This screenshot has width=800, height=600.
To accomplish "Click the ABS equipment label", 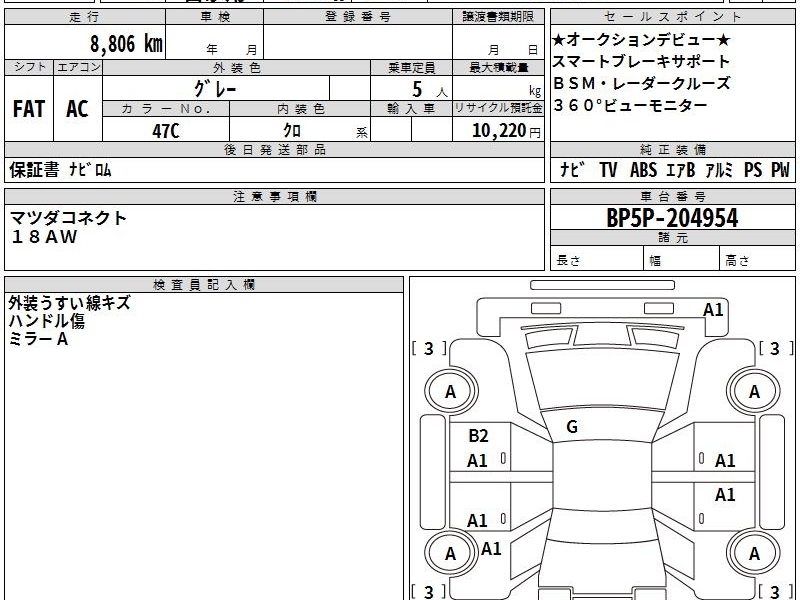I will pyautogui.click(x=643, y=170).
